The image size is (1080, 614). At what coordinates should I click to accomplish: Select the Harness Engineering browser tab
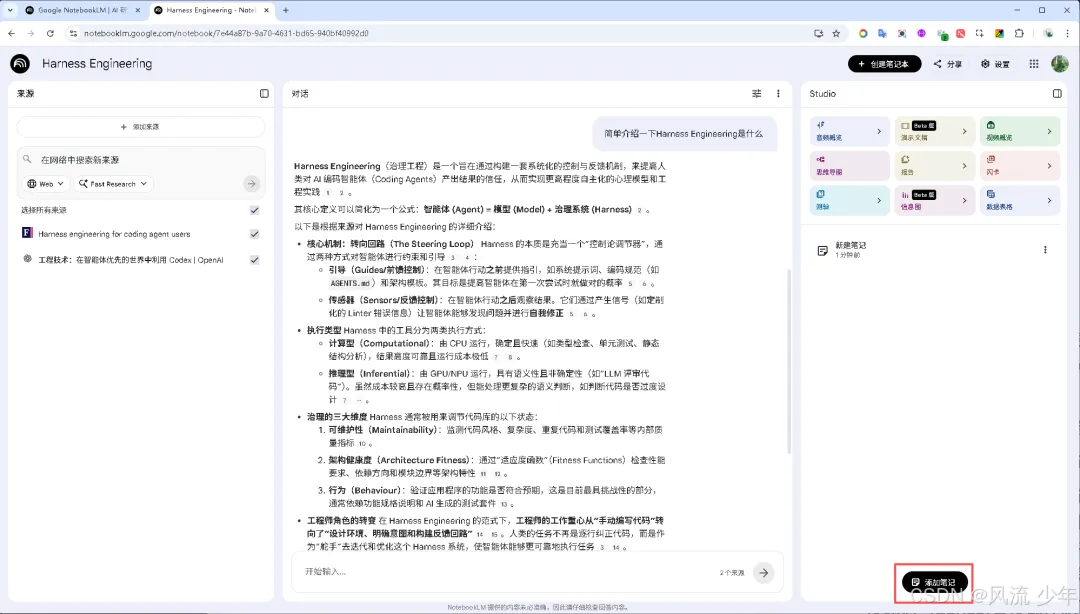coord(210,10)
